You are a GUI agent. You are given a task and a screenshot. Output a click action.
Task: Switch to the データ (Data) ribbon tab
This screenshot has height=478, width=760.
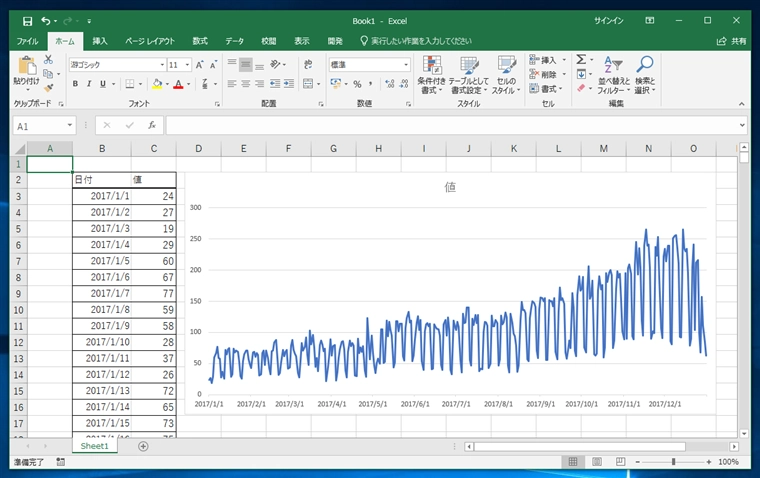coord(234,41)
